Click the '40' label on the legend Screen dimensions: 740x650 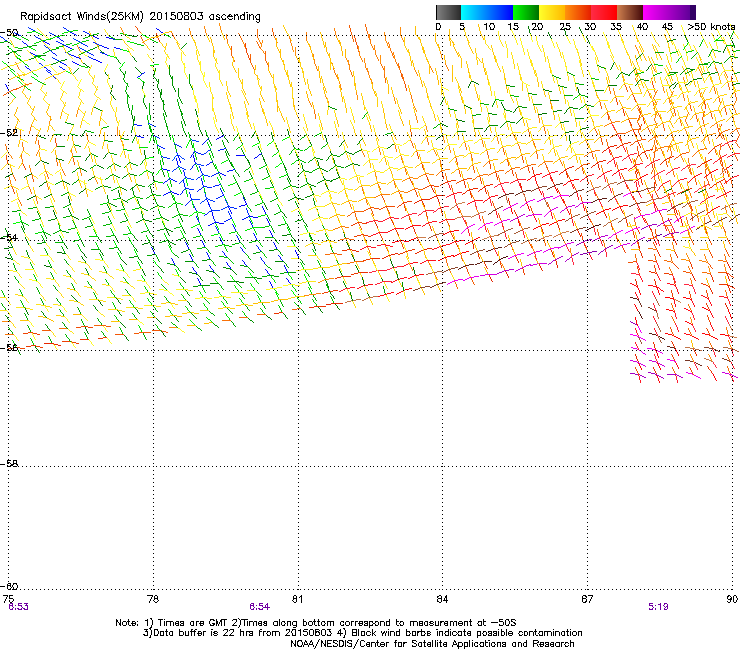pyautogui.click(x=642, y=26)
